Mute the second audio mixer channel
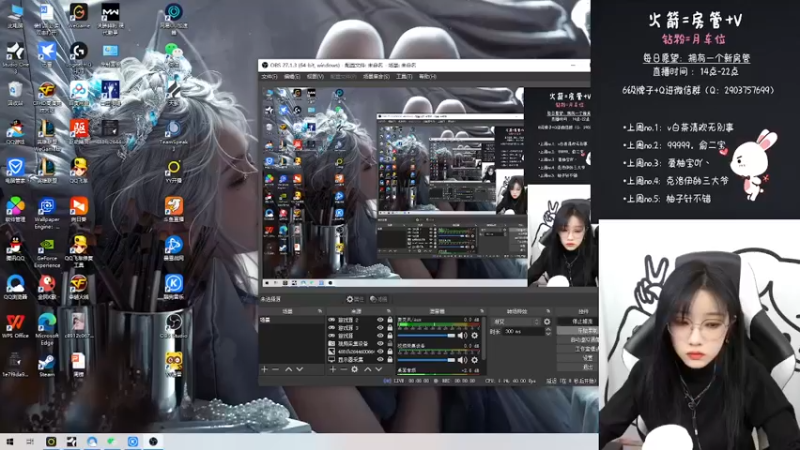Viewport: 800px width, 450px height. coord(462,360)
